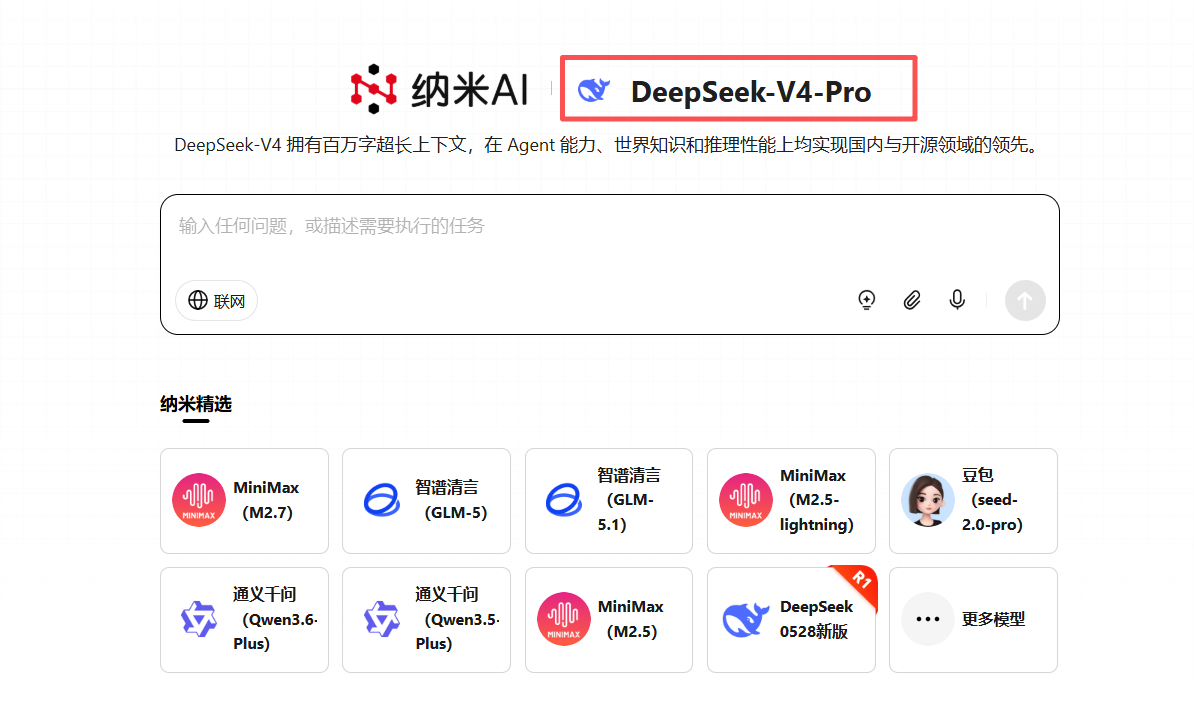Click the lightbulb deep-thinking icon
This screenshot has width=1194, height=704.
click(x=867, y=300)
